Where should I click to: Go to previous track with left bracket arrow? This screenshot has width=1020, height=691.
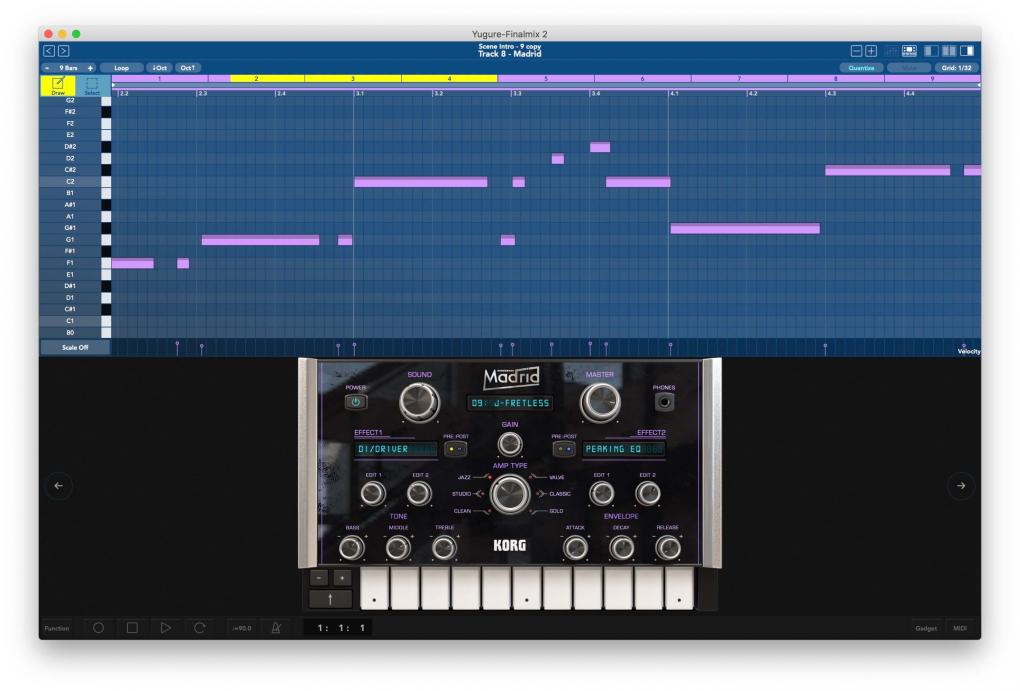[x=49, y=51]
